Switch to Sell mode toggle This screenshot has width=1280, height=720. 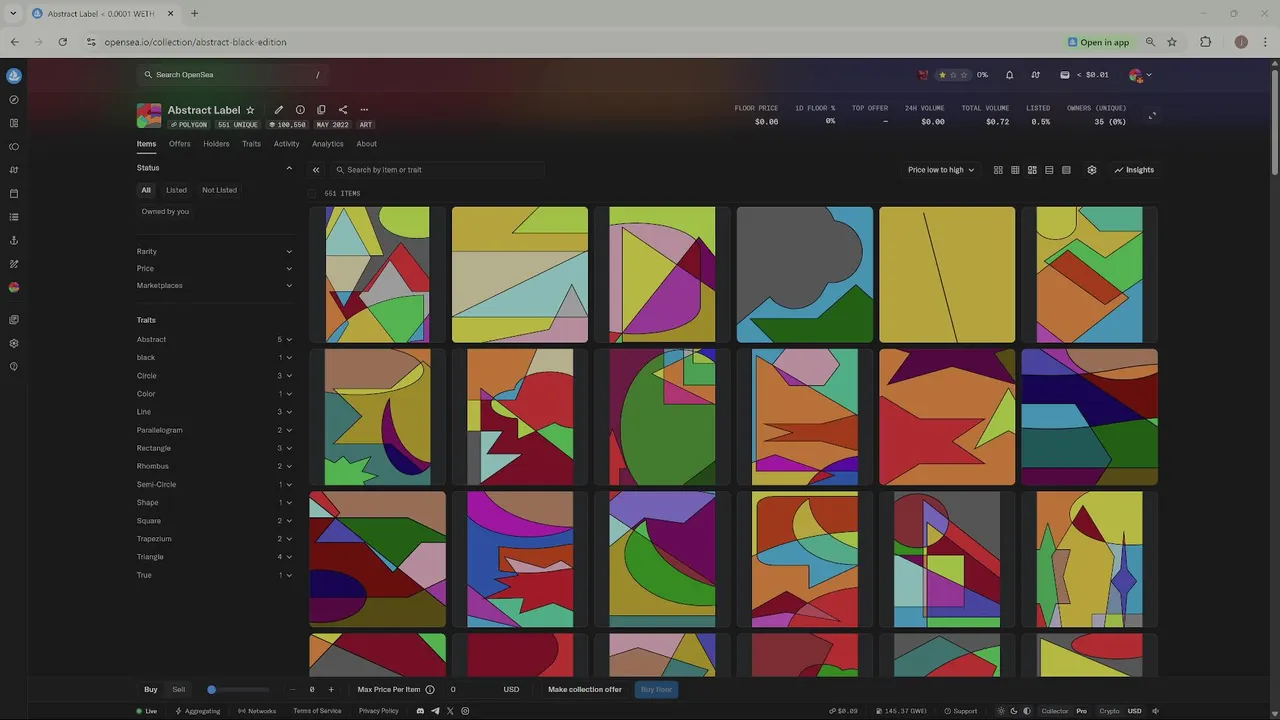[x=179, y=689]
